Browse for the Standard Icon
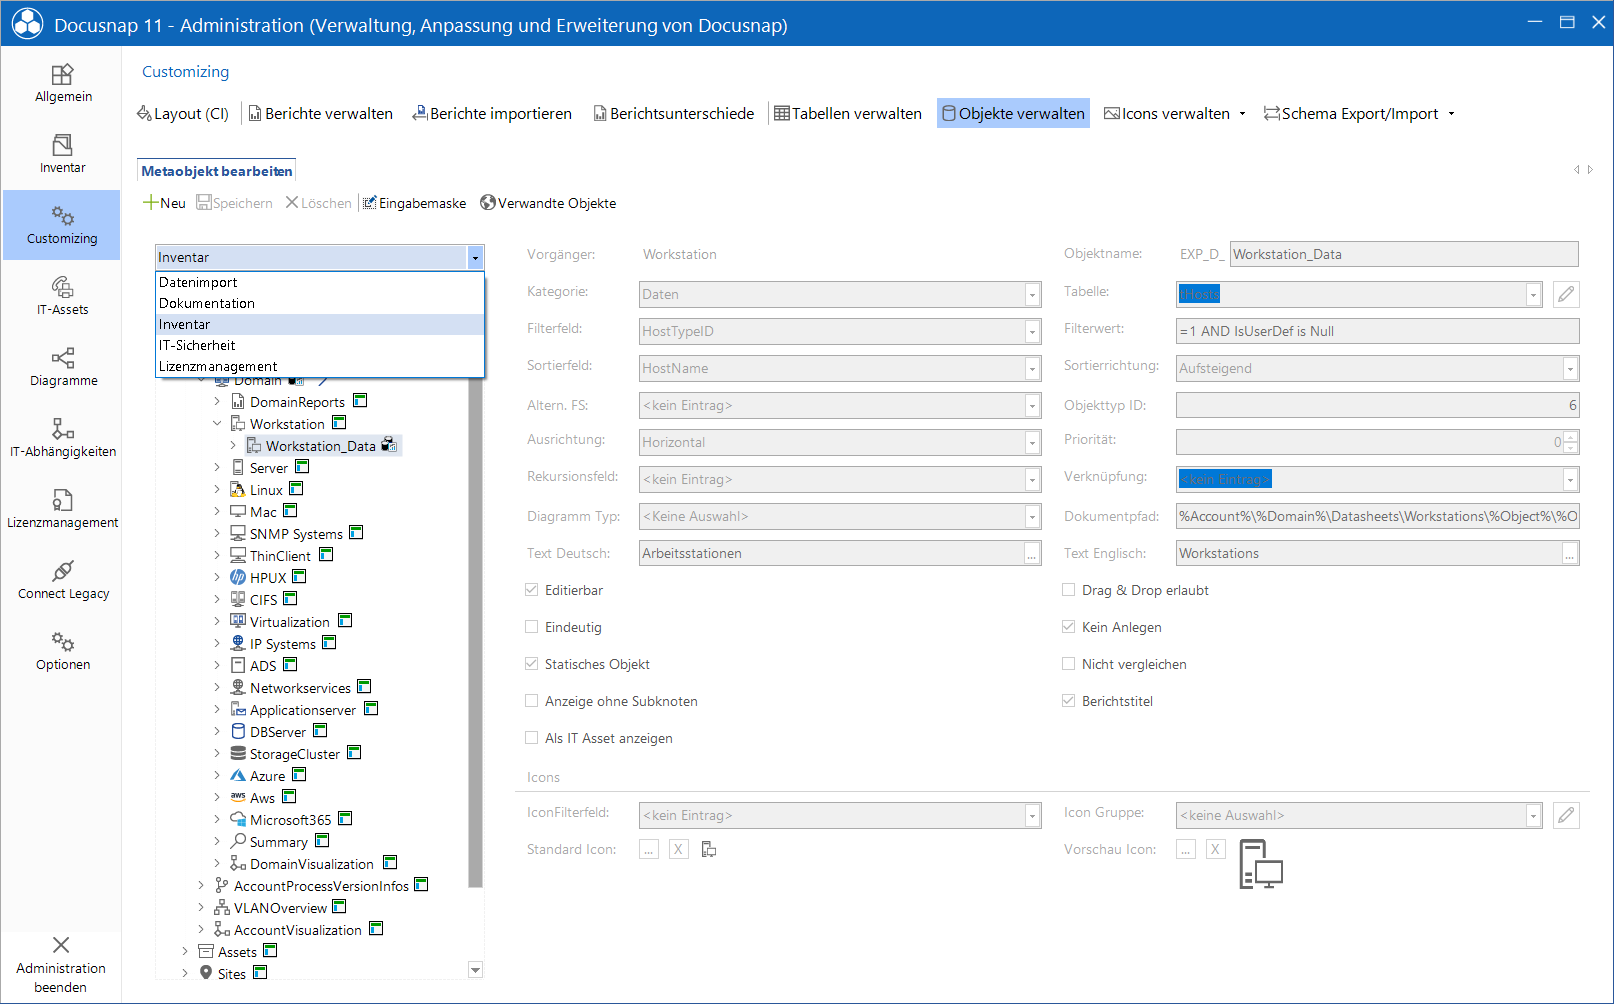1614x1004 pixels. click(649, 849)
